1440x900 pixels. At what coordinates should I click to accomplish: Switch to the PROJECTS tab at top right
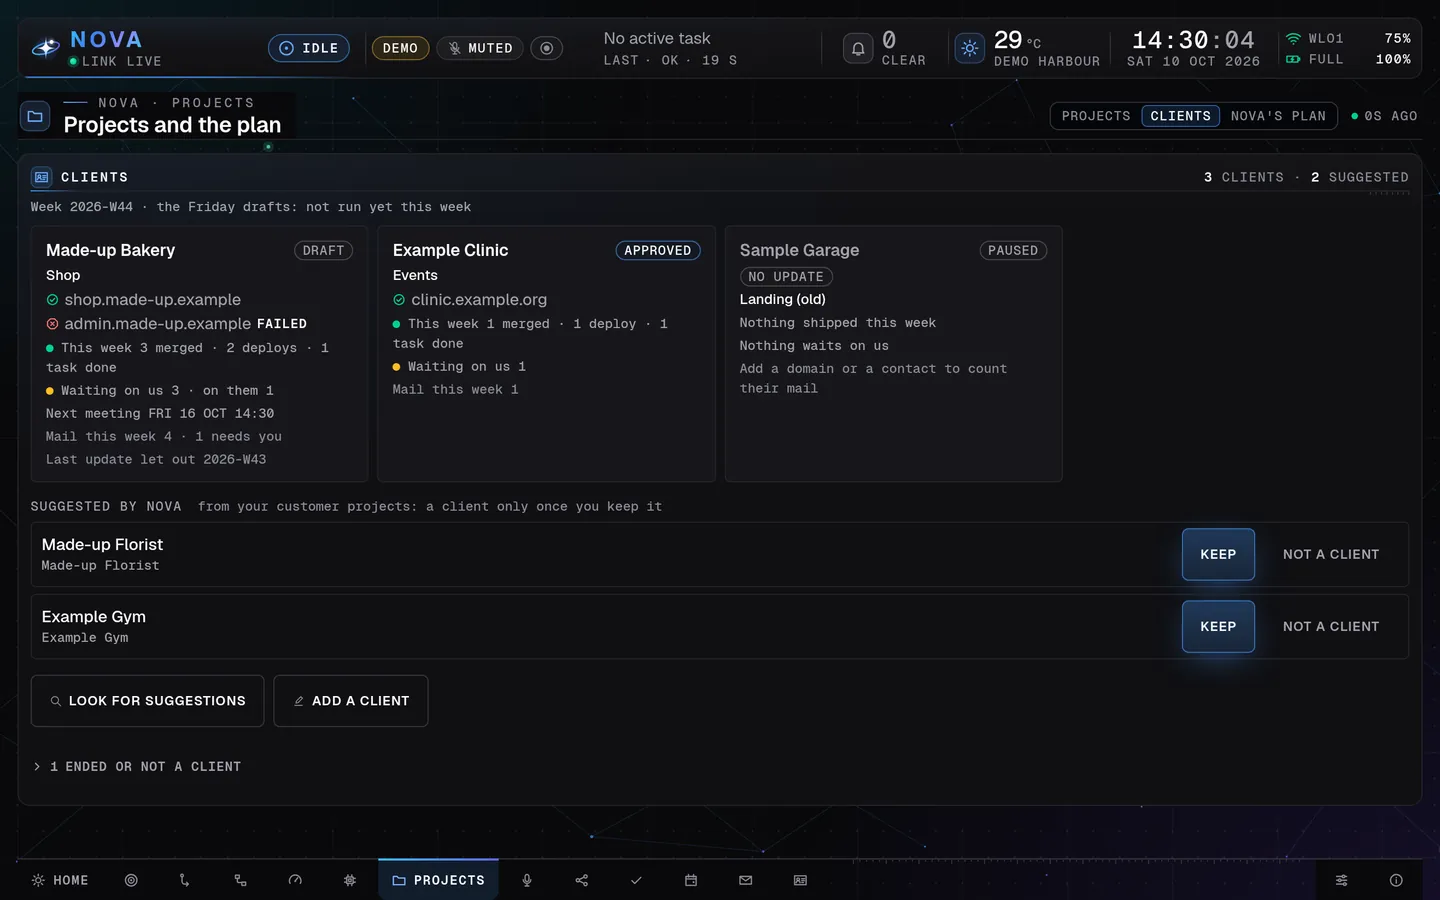(1096, 116)
